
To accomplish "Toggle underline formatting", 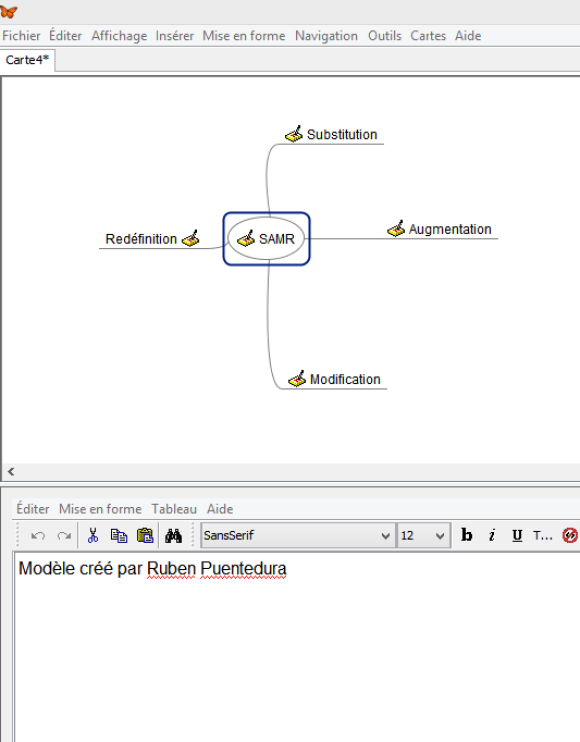I will click(x=517, y=536).
